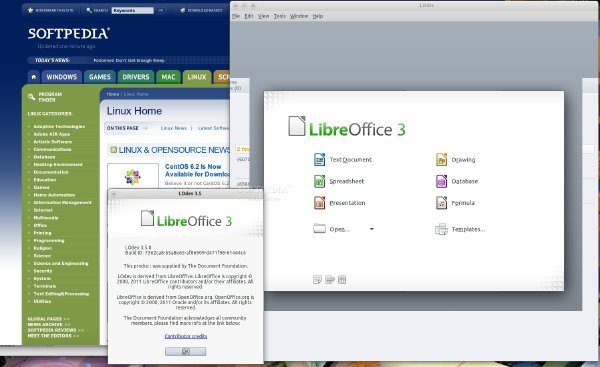Open the Multimedia category
Viewport: 600px width, 367px height.
coord(46,218)
